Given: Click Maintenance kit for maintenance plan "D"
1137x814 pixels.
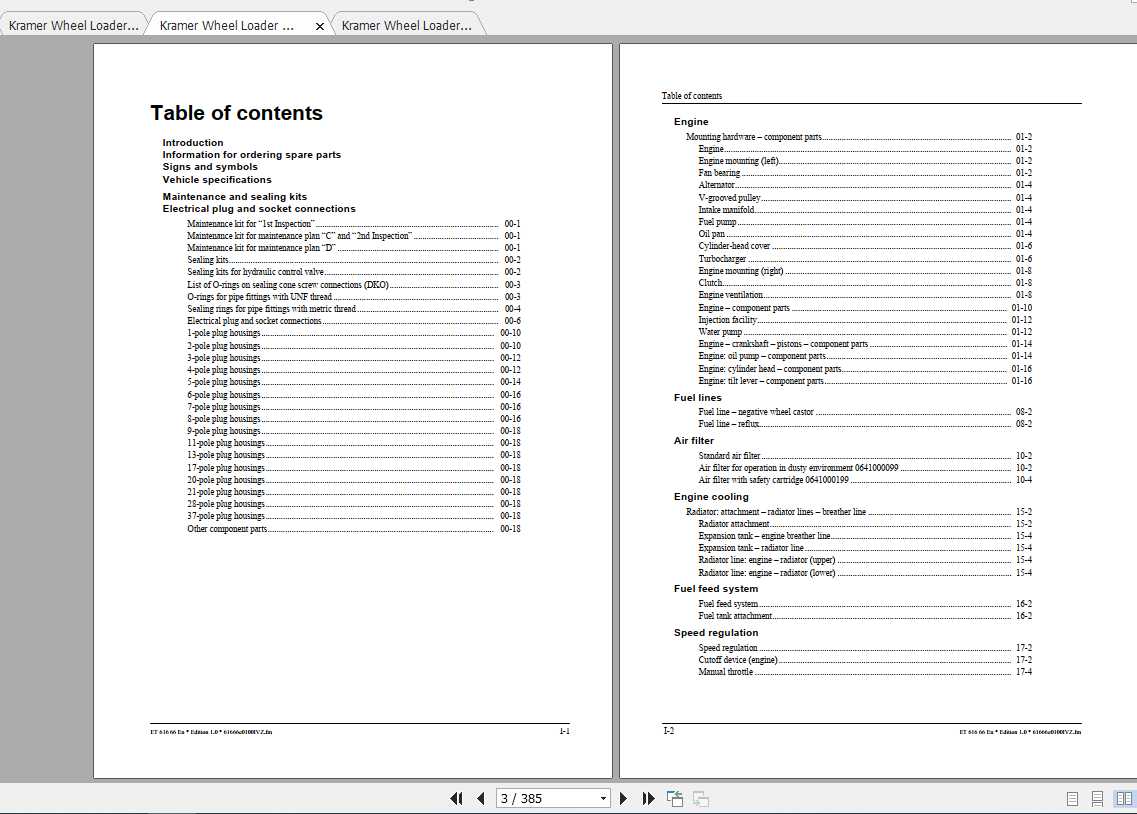Looking at the screenshot, I should point(353,248).
